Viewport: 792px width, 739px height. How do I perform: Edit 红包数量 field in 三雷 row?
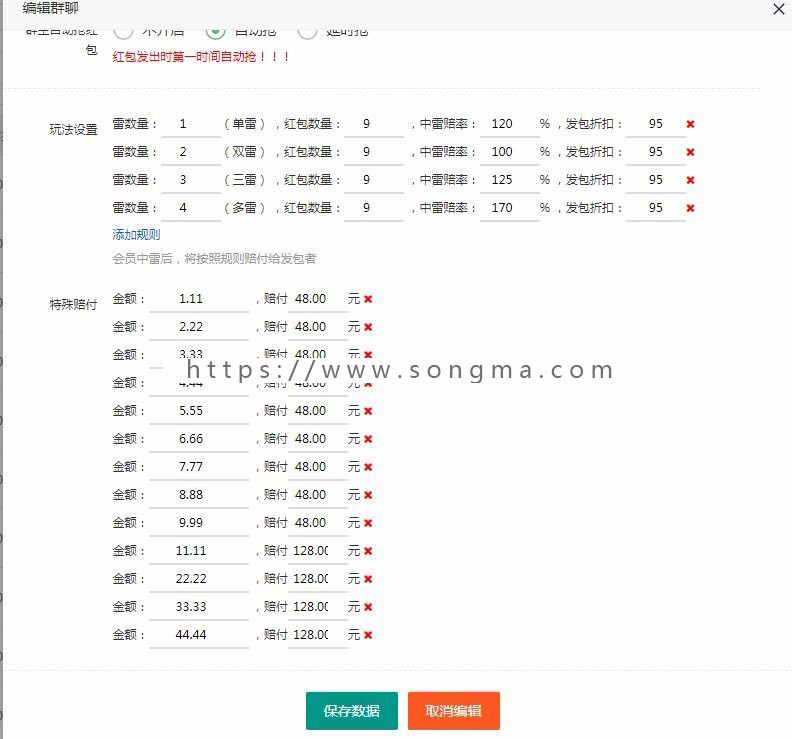[374, 180]
